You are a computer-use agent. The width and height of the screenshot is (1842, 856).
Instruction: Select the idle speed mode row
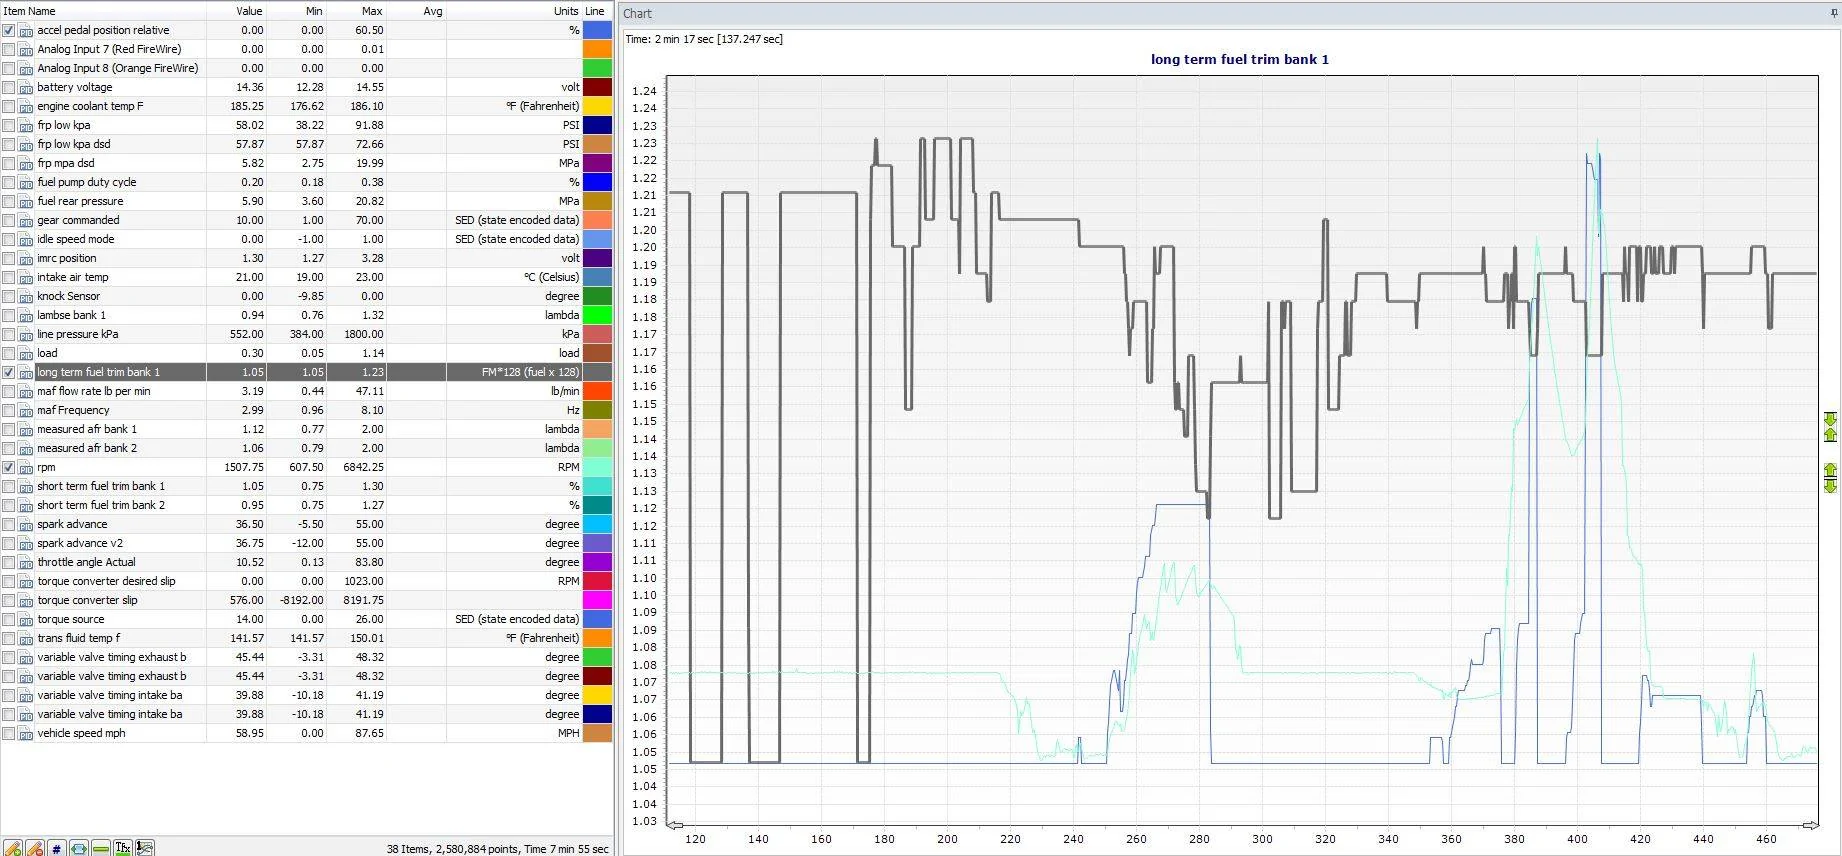[306, 239]
